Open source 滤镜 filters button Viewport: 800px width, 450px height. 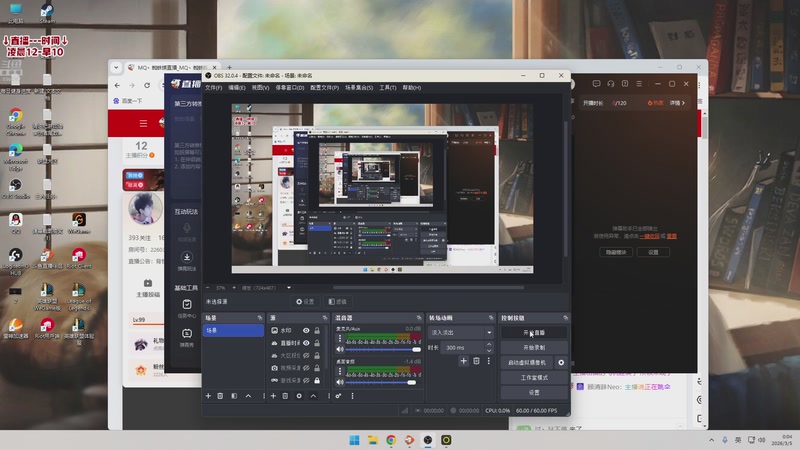point(338,302)
